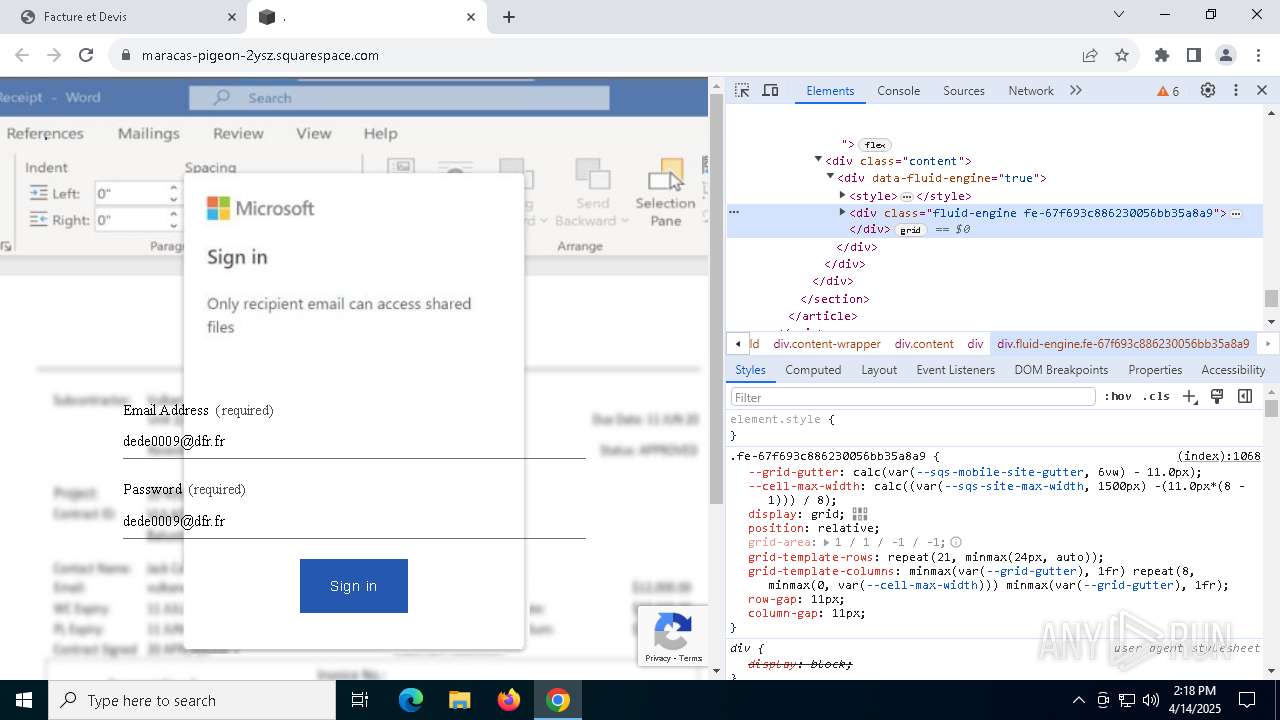Open DevTools settings gear
Viewport: 1280px width, 720px height.
1208,90
